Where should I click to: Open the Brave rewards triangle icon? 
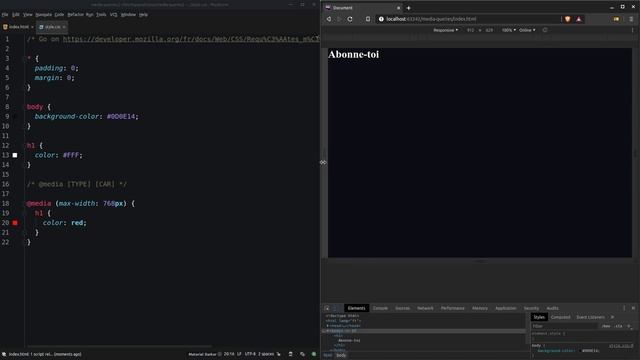point(579,19)
